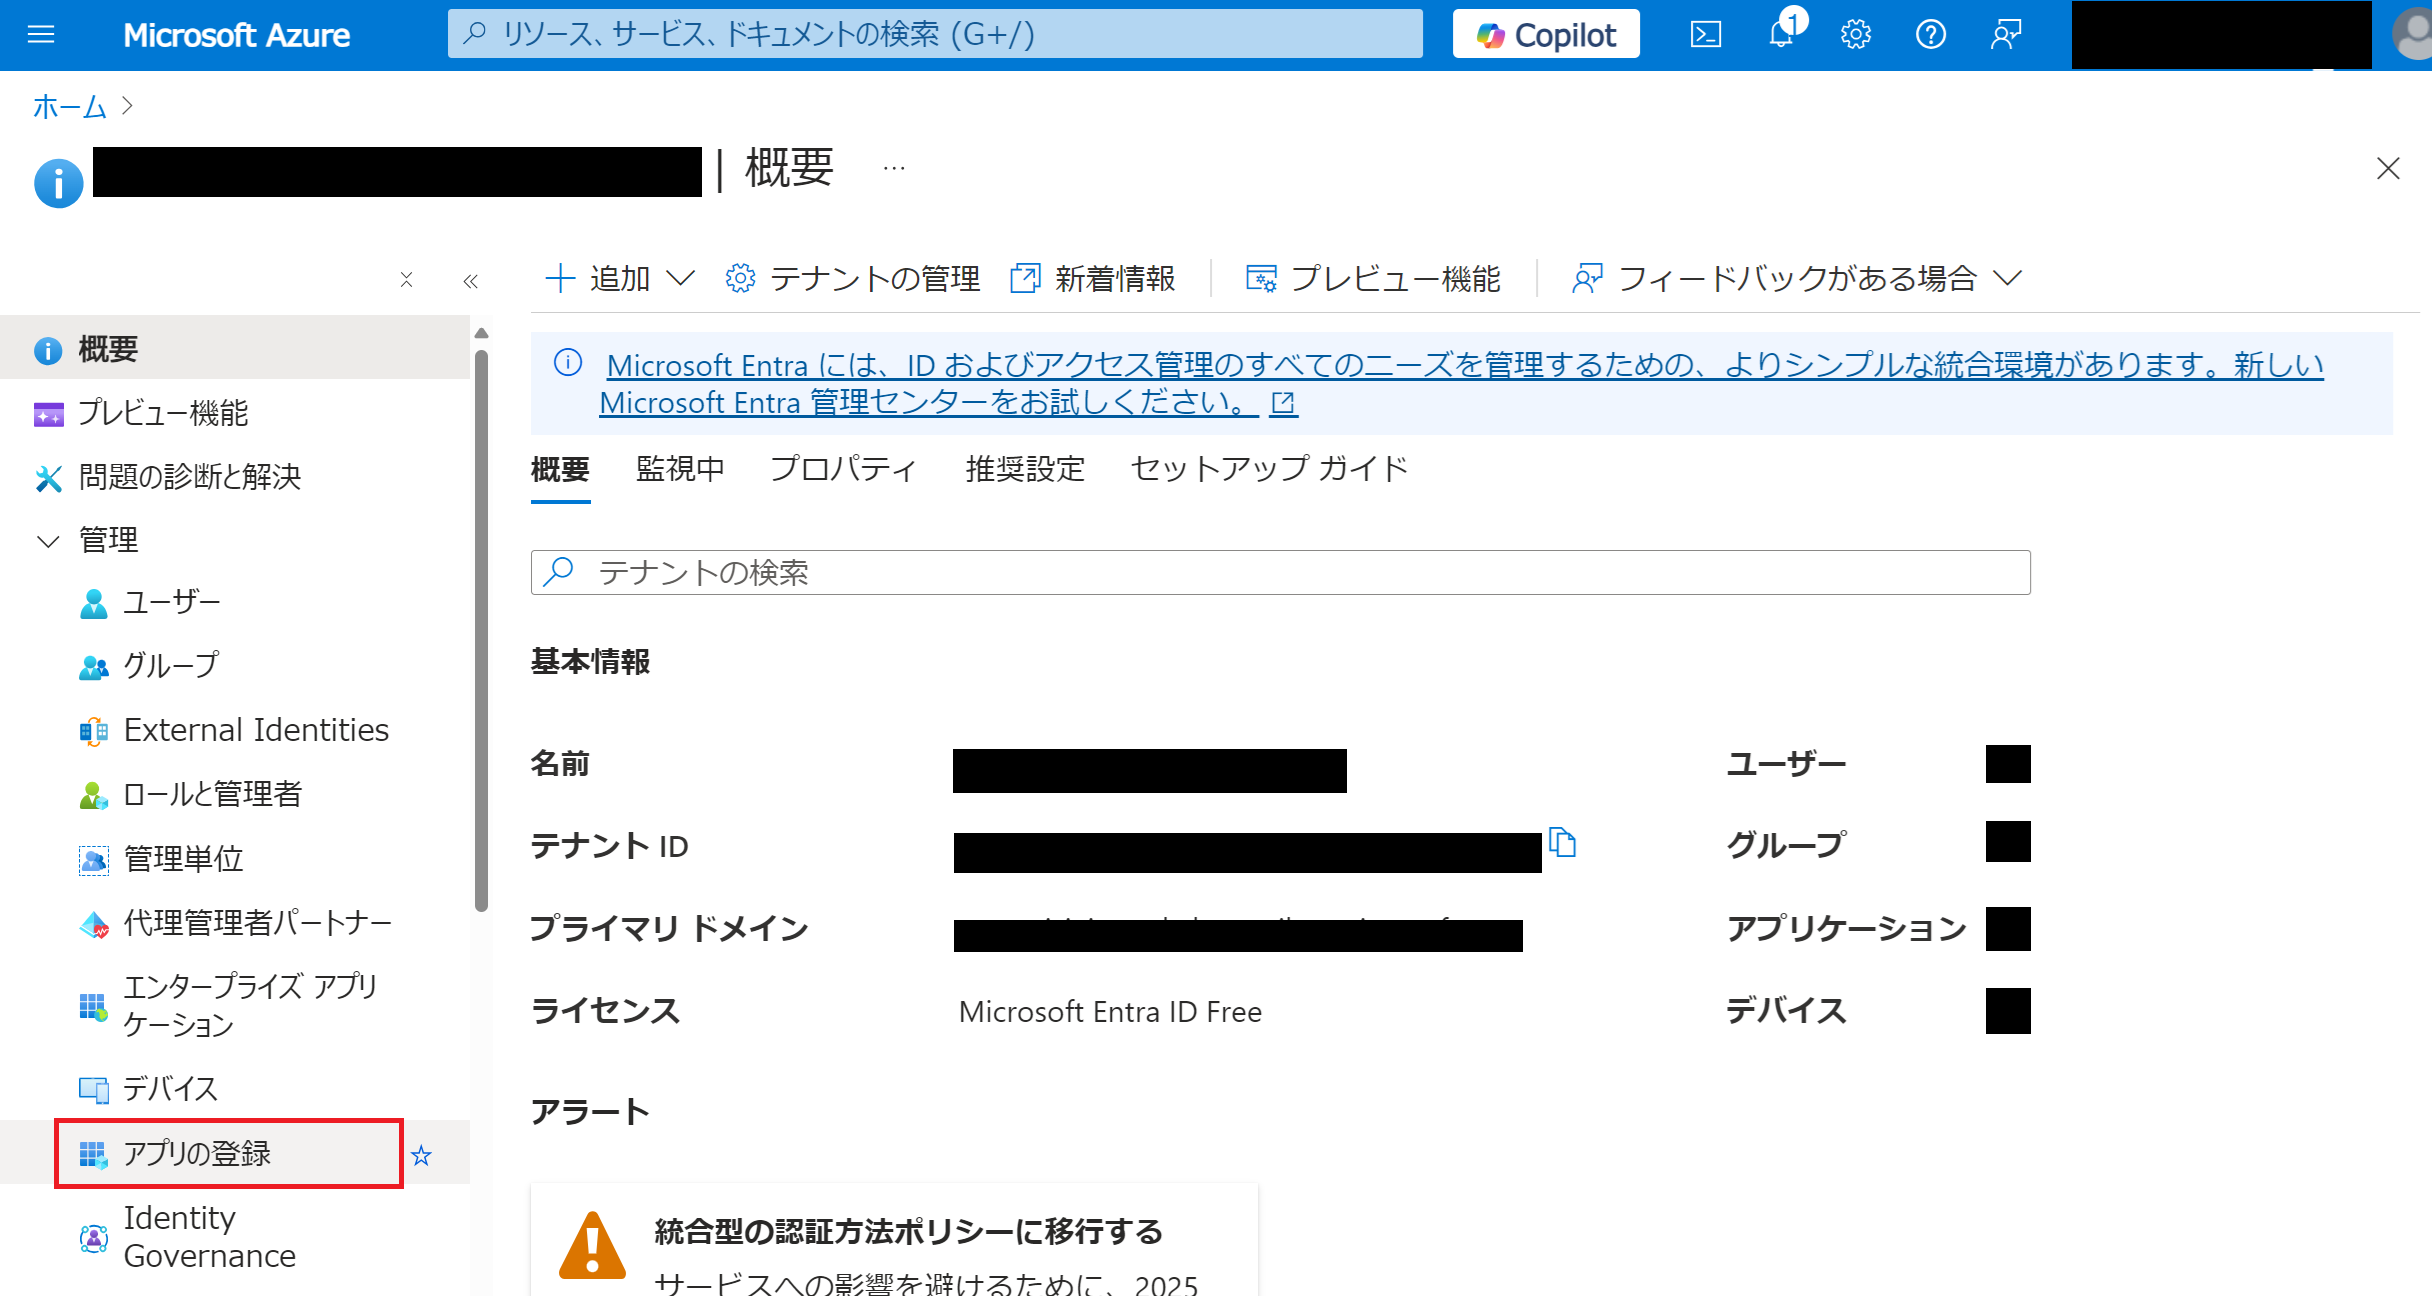Open the ユーザー sidebar item
Viewport: 2432px width, 1296px height.
tap(171, 602)
